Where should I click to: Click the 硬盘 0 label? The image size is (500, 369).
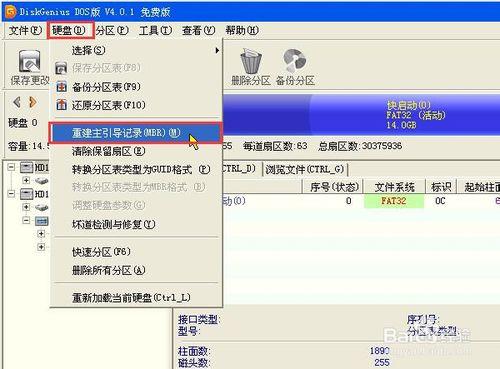(23, 123)
